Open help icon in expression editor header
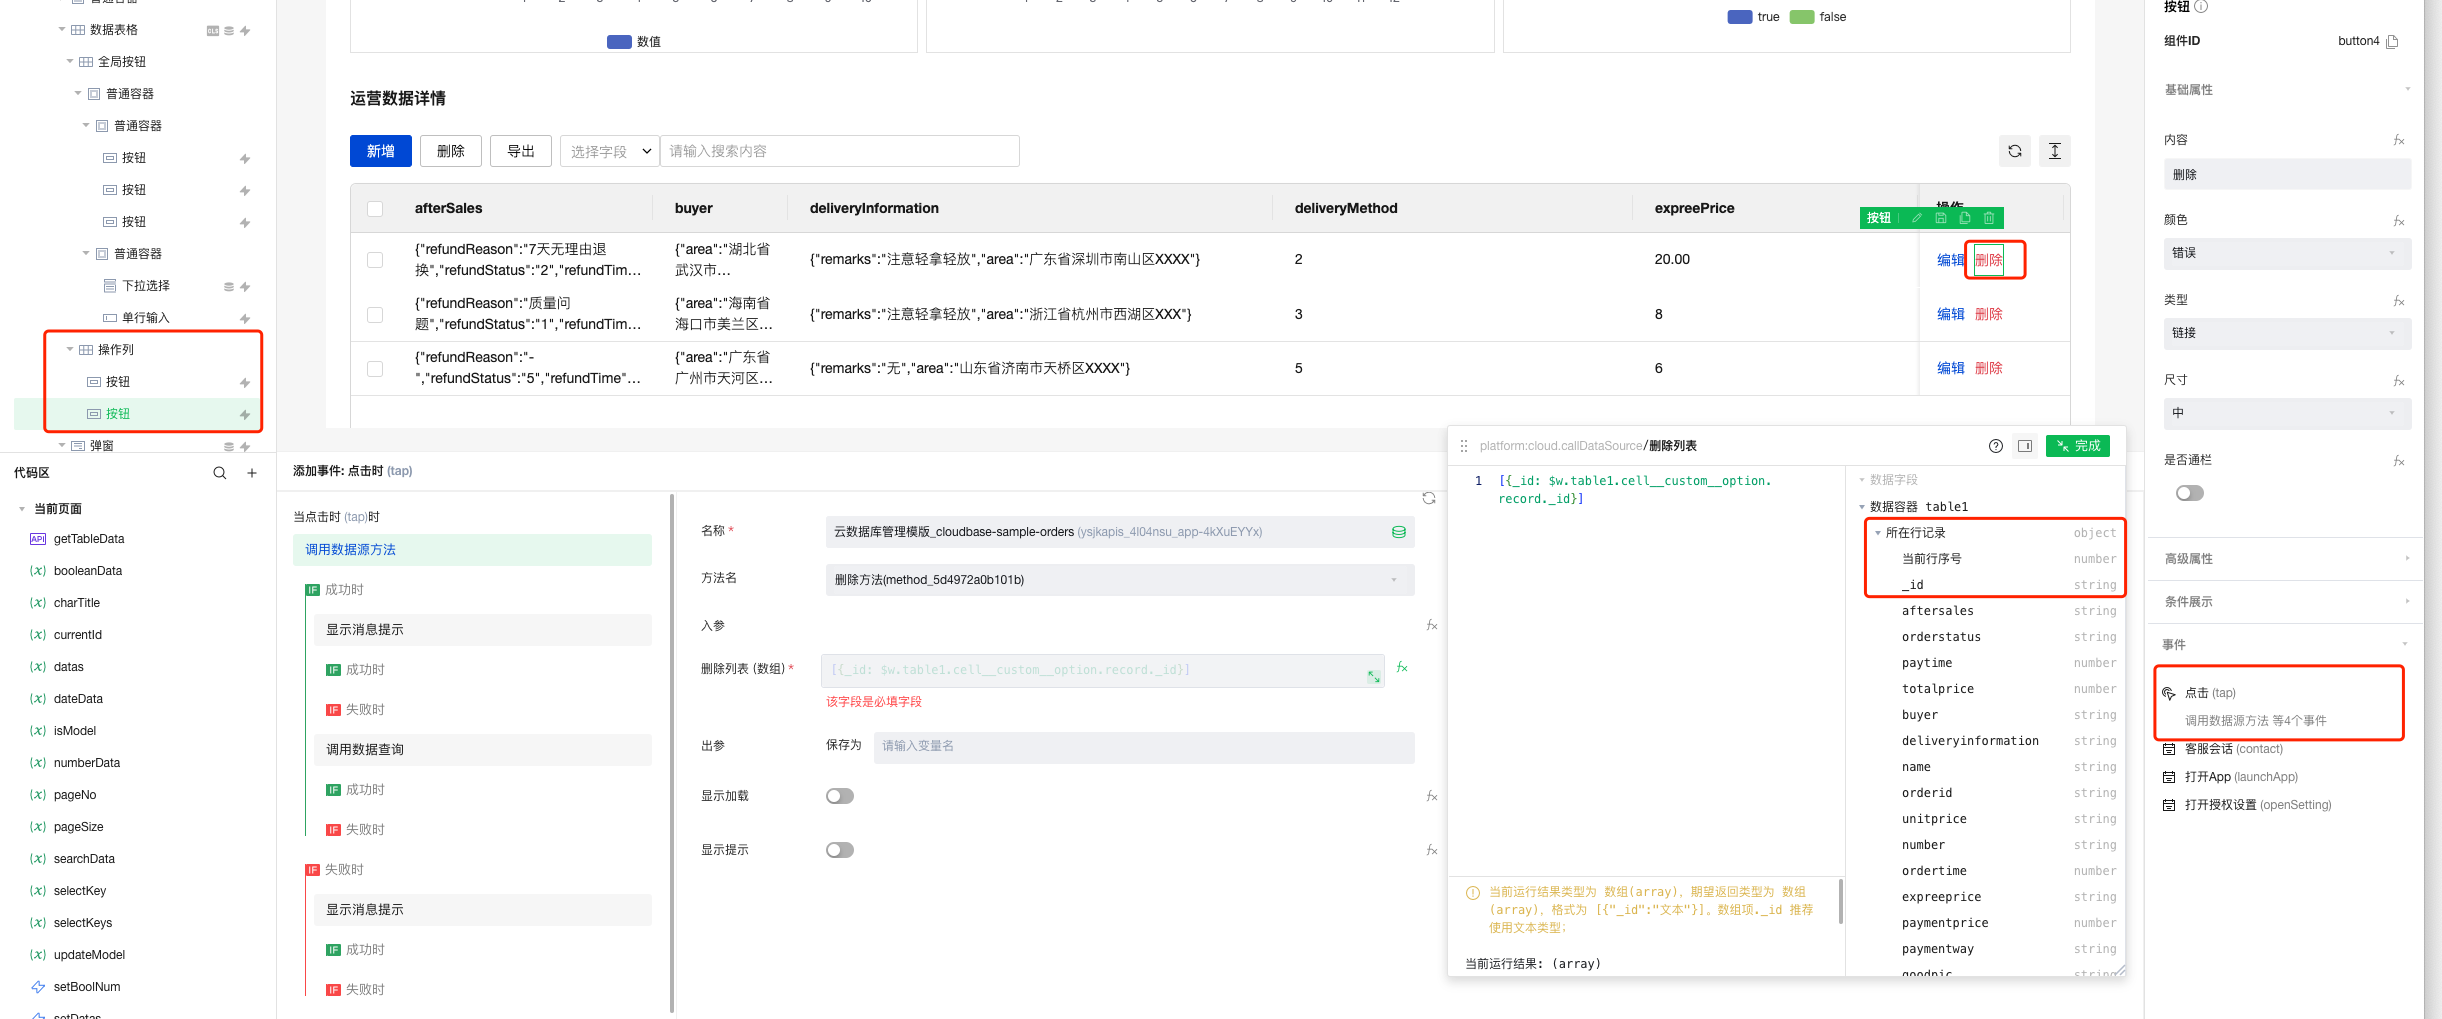 pos(1996,446)
